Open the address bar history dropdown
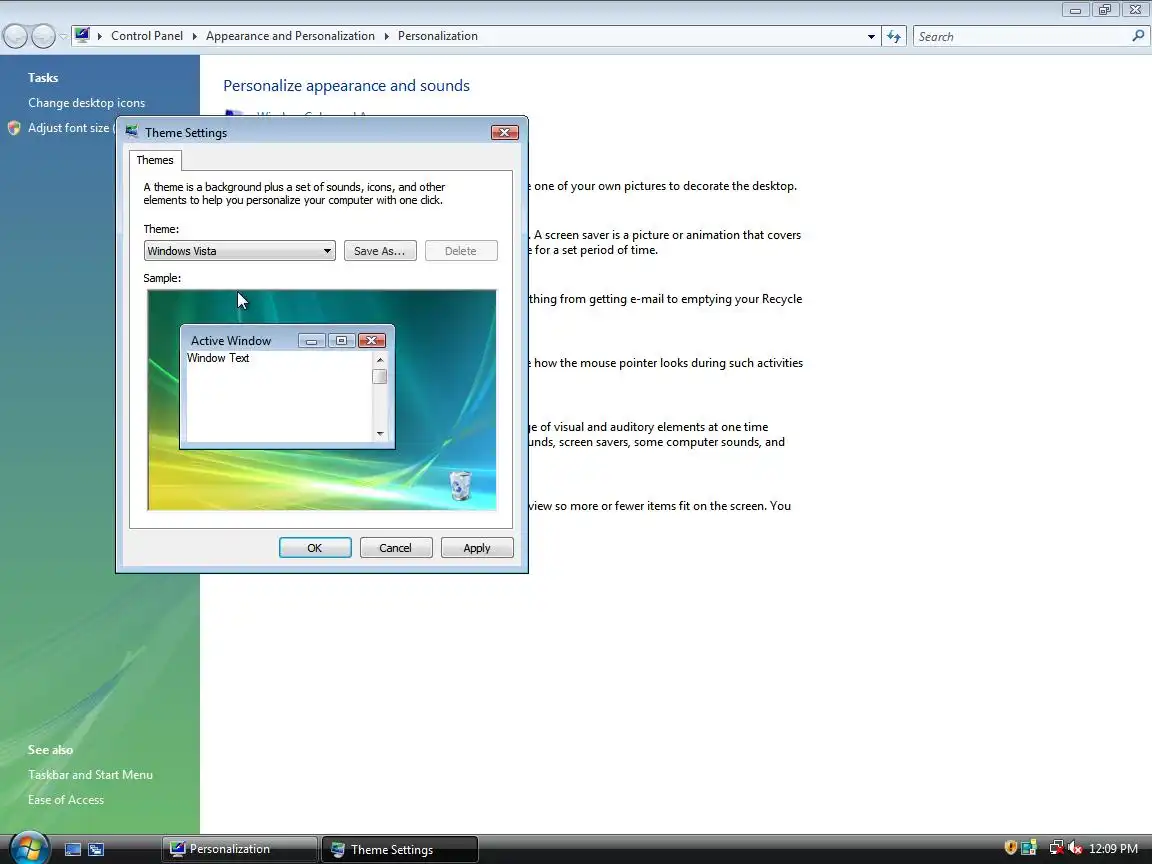 pos(871,36)
